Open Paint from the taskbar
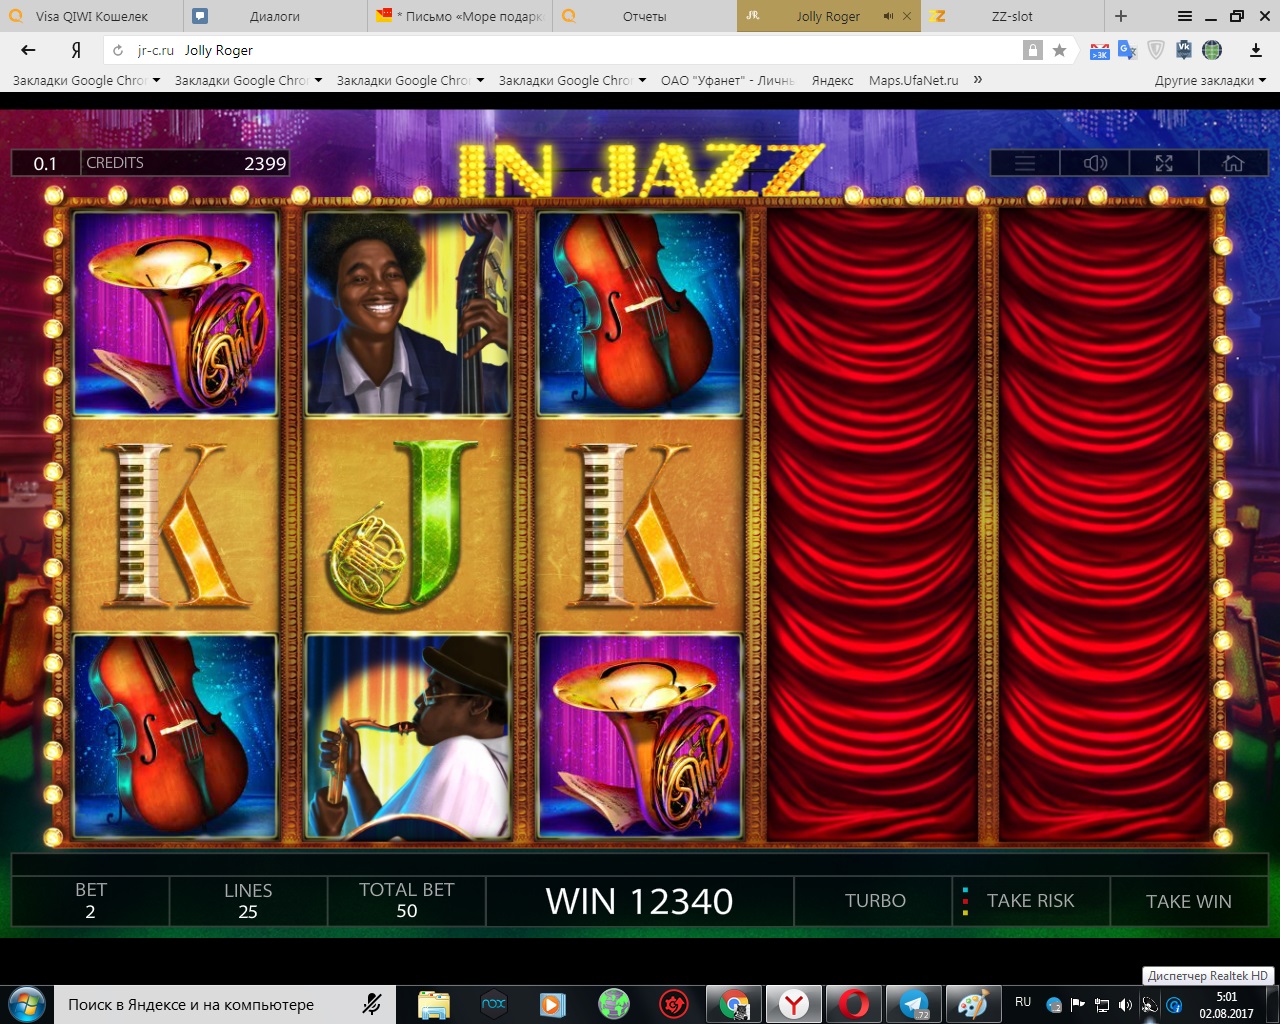 973,1004
